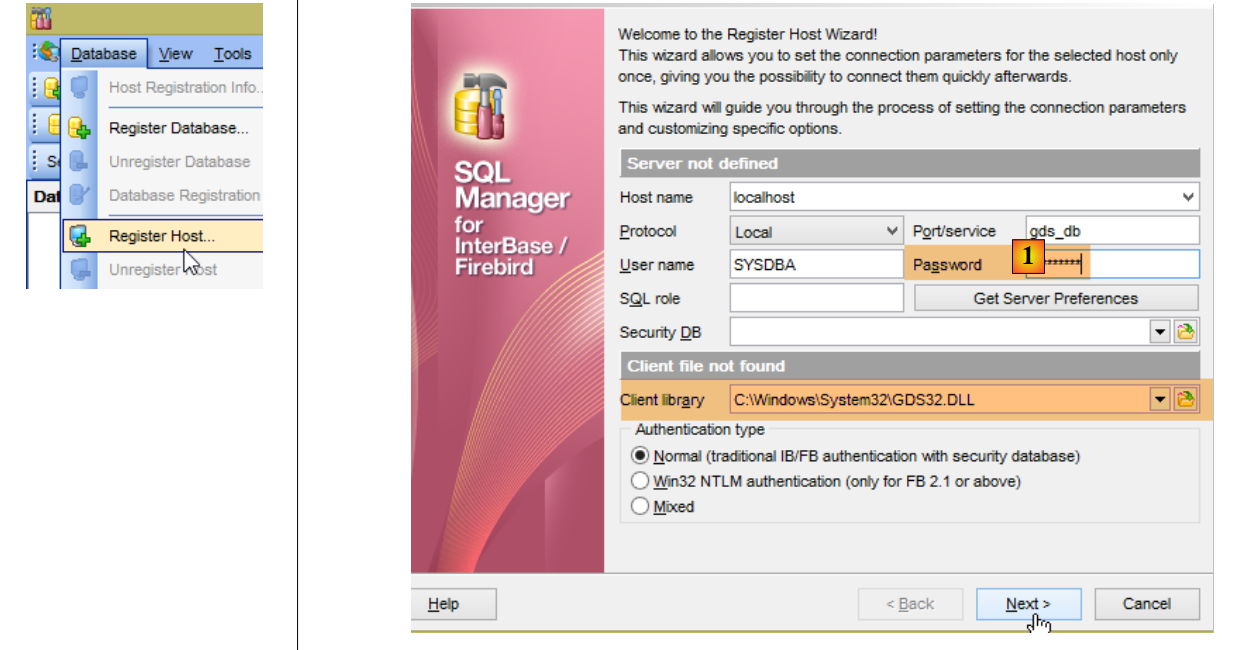Select Mixed authentication type
The image size is (1239, 650).
coord(640,507)
